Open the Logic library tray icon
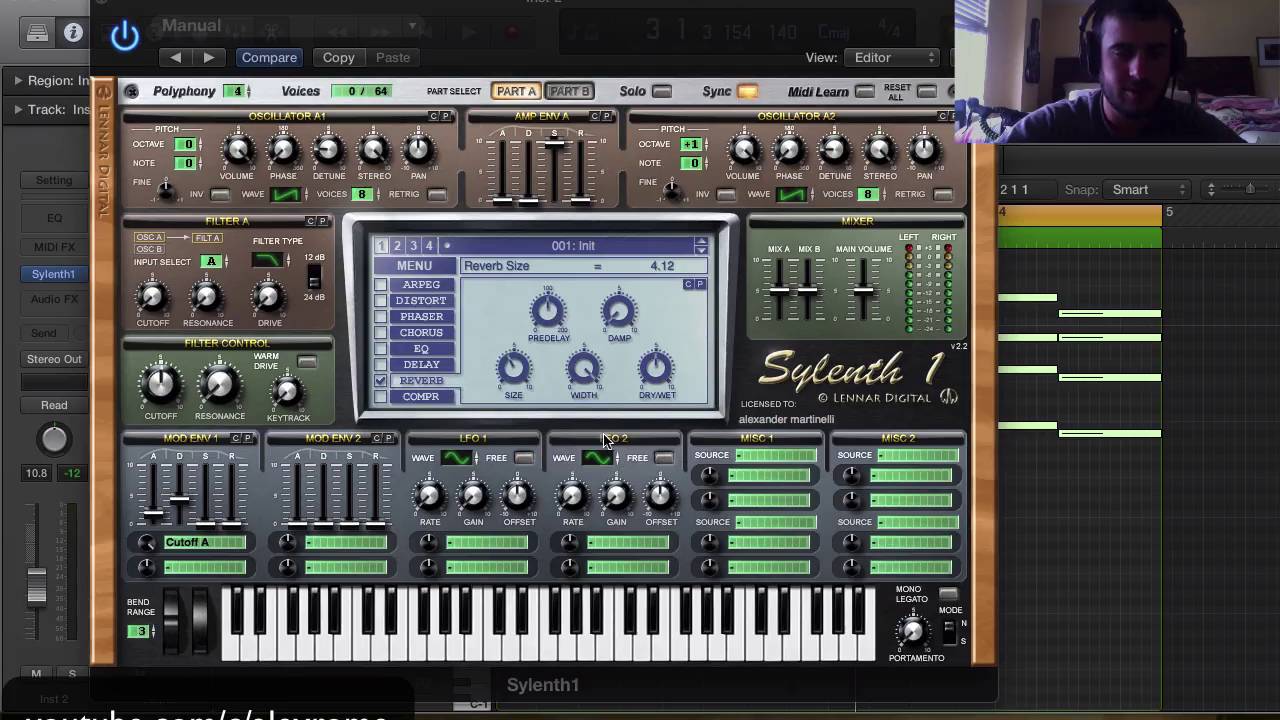The height and width of the screenshot is (720, 1280). 37,32
